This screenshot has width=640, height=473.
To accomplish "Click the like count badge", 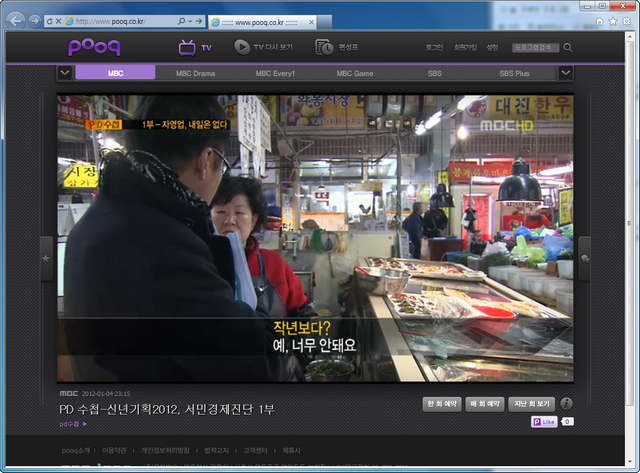I will pos(567,422).
